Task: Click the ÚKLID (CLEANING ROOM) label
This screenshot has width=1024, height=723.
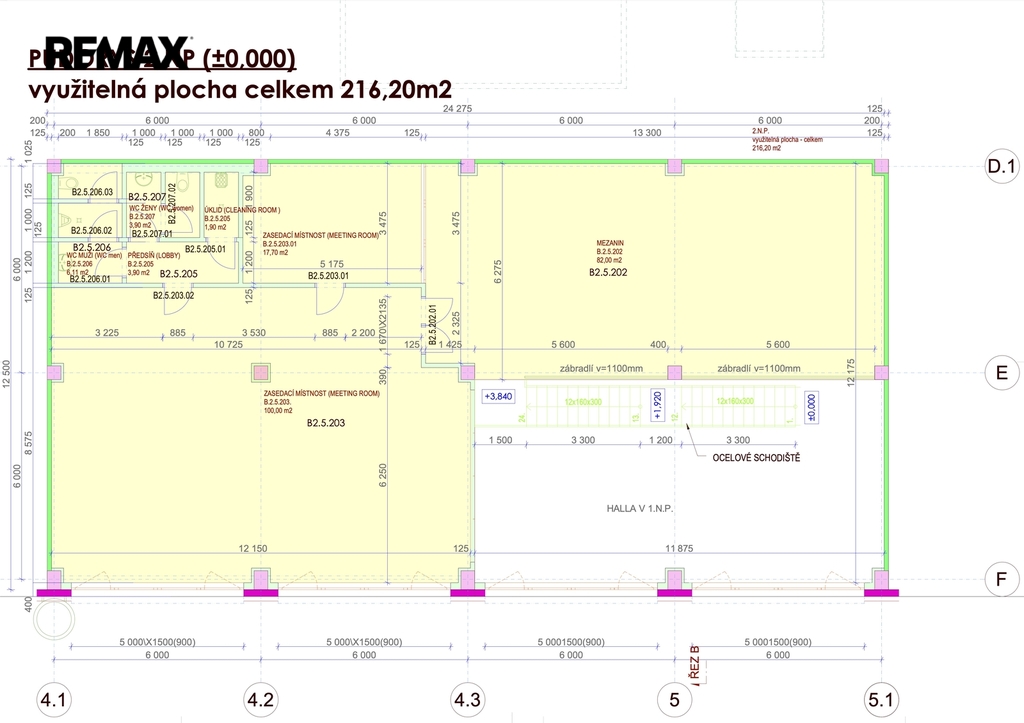Action: click(242, 210)
